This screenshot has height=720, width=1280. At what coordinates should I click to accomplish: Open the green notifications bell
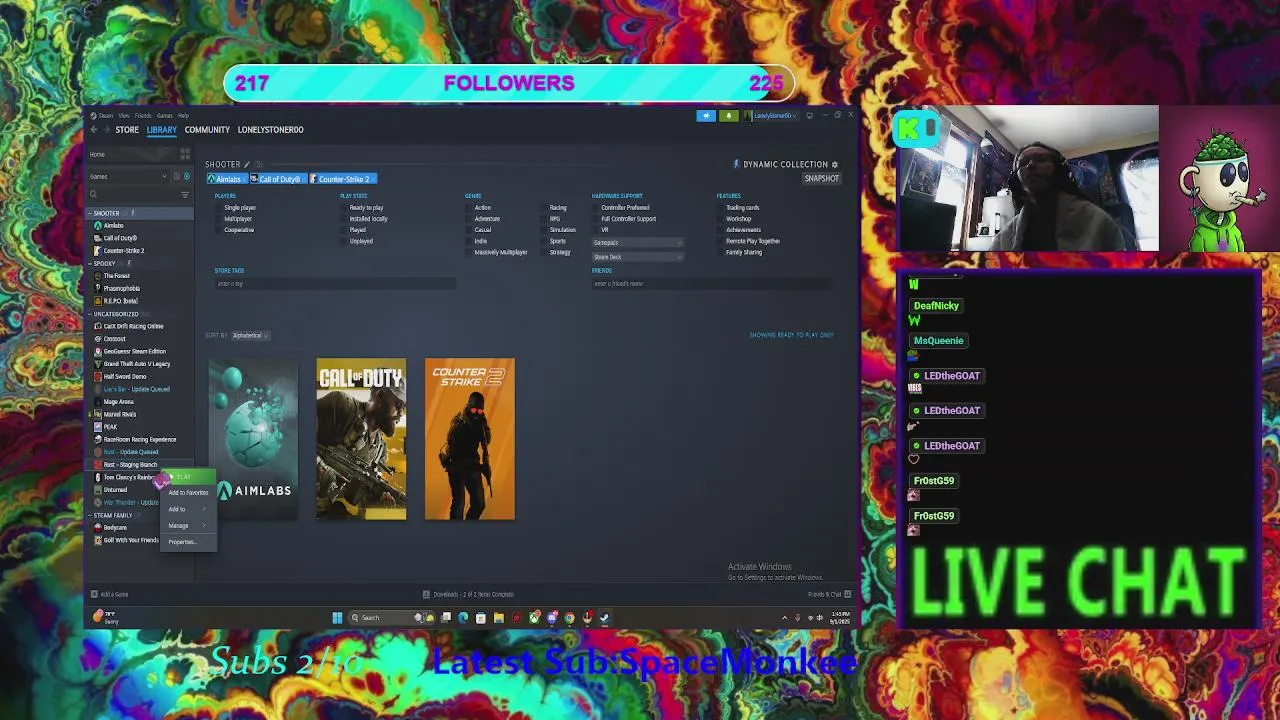pyautogui.click(x=729, y=116)
